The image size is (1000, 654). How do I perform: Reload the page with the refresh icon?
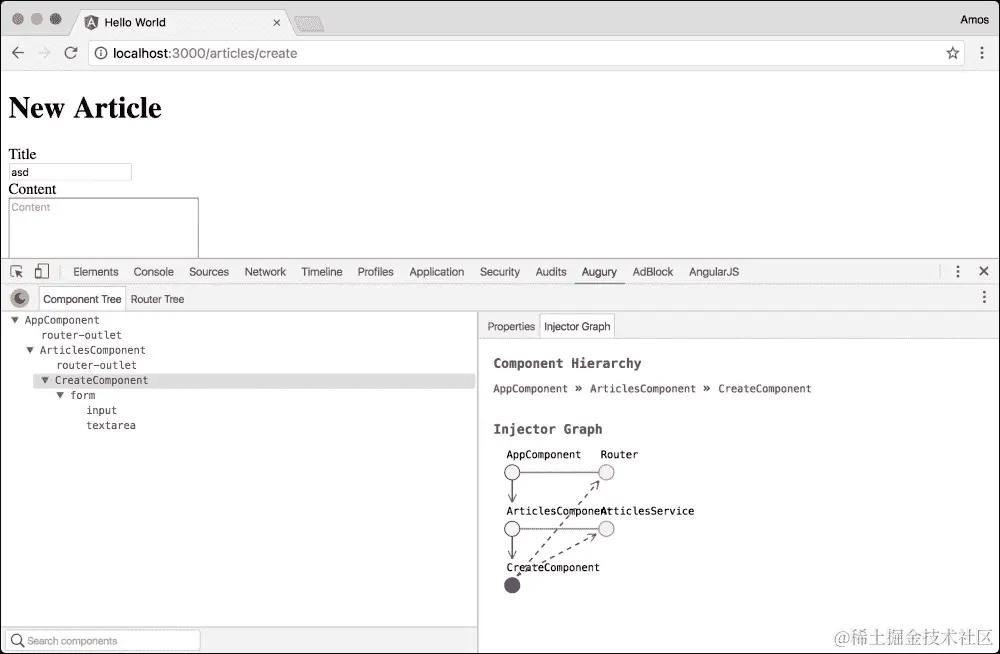(x=71, y=53)
